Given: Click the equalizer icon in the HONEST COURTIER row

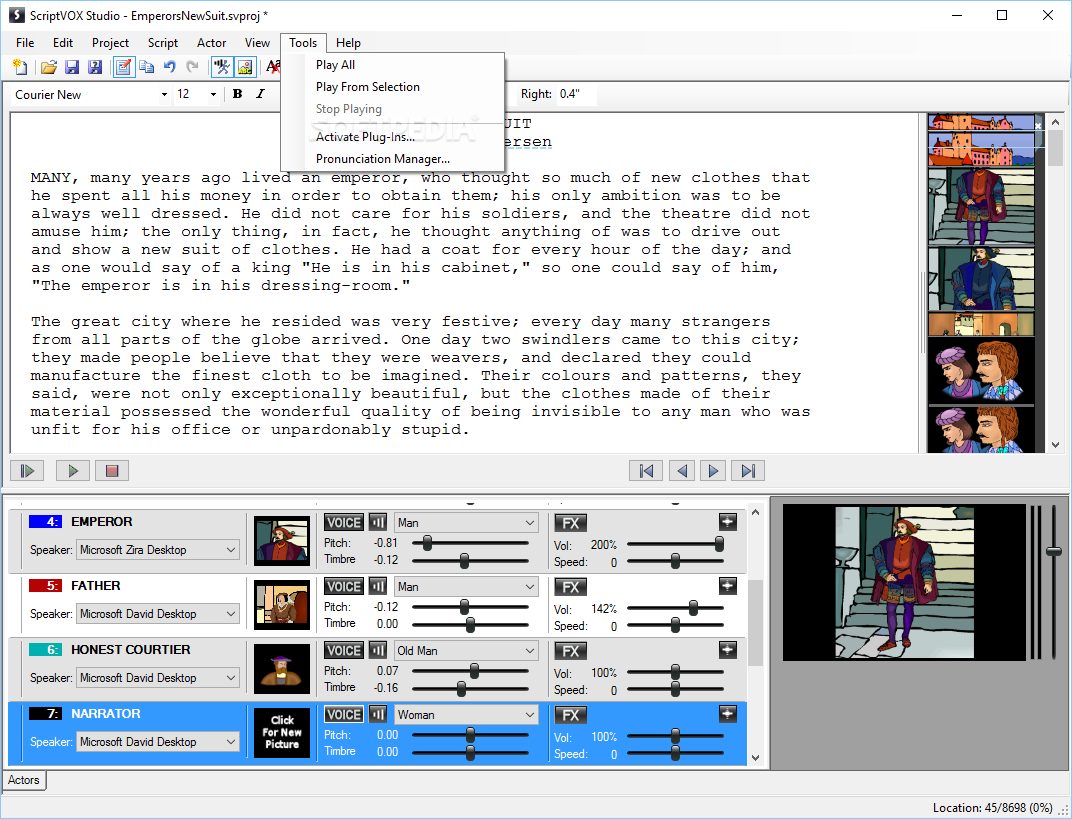Looking at the screenshot, I should click(x=378, y=651).
